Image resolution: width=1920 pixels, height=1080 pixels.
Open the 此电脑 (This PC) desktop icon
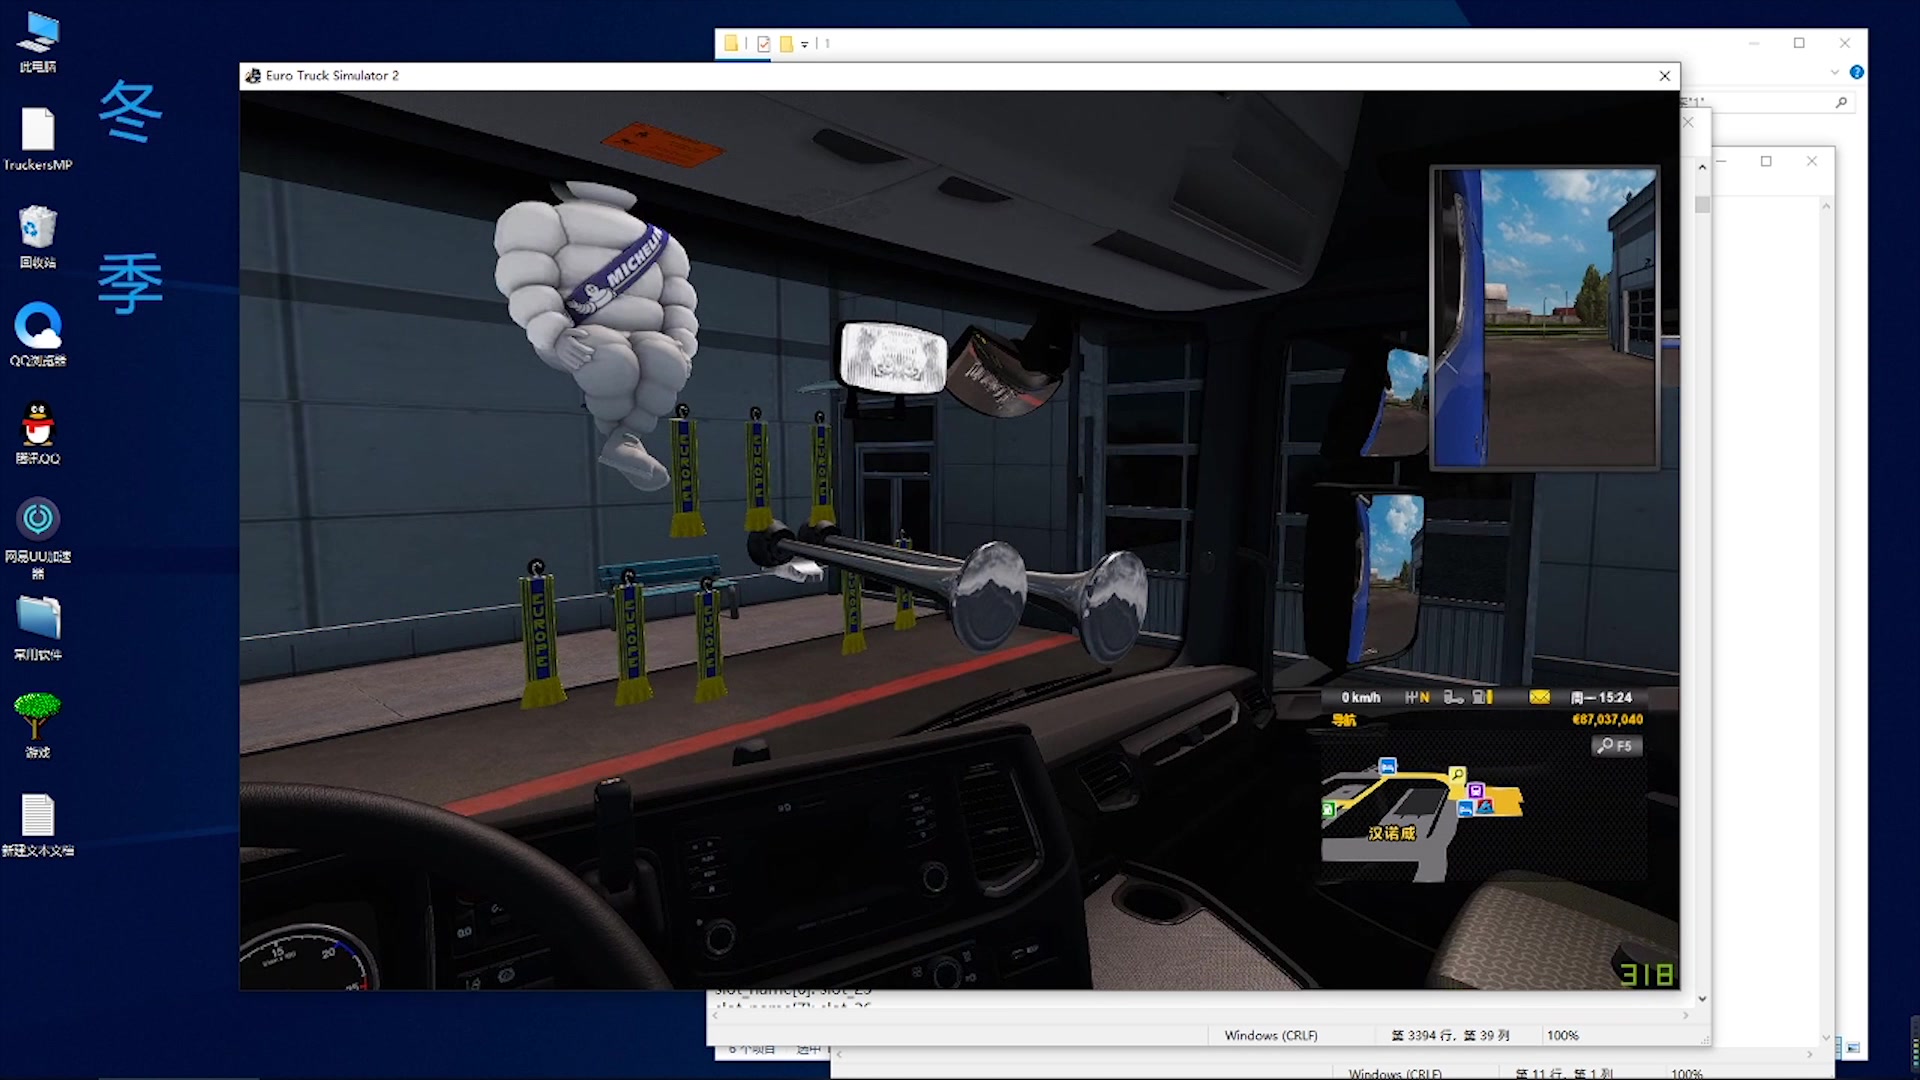[38, 42]
